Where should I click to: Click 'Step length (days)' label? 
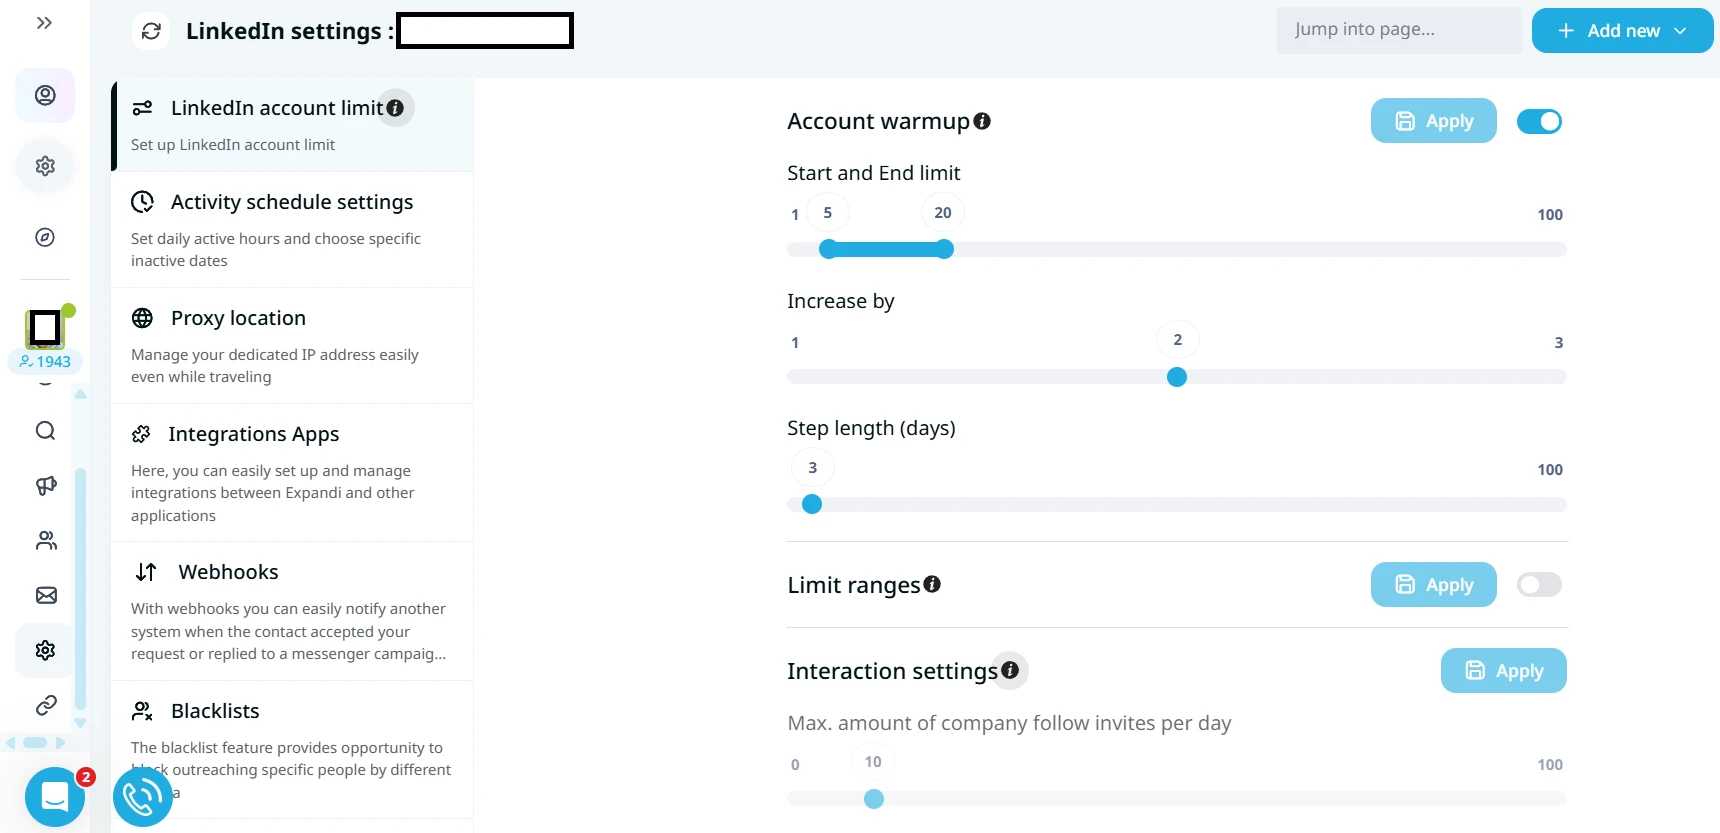coord(871,428)
